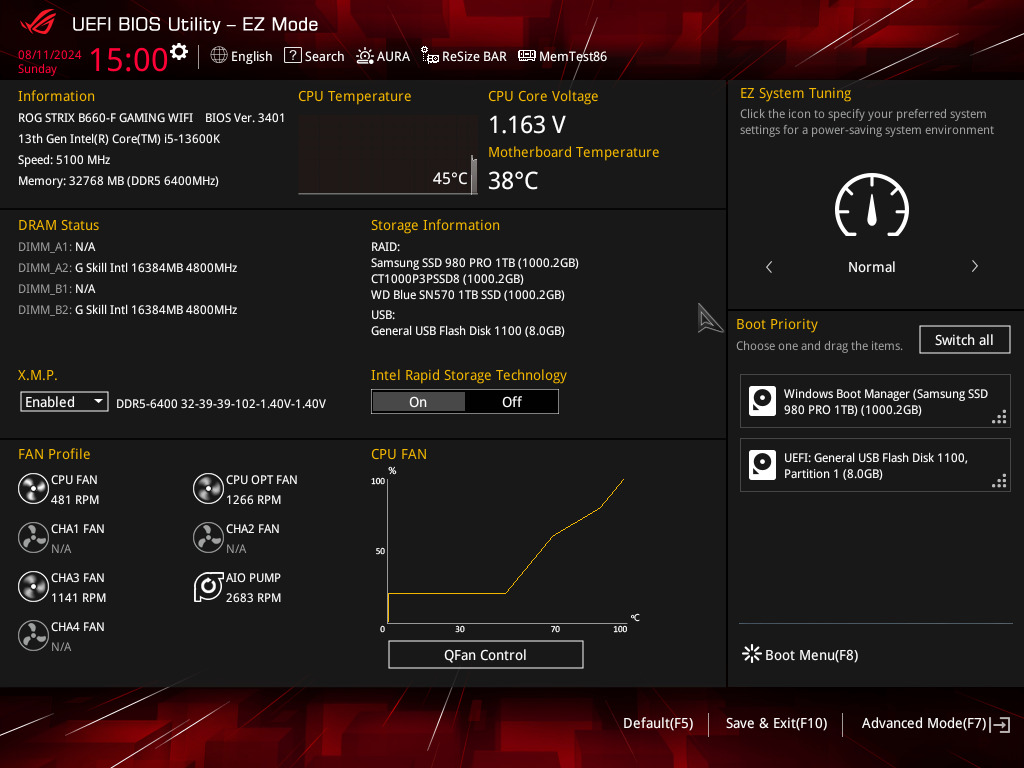The width and height of the screenshot is (1024, 768).
Task: Click the 15:00 clock display
Action: [129, 59]
